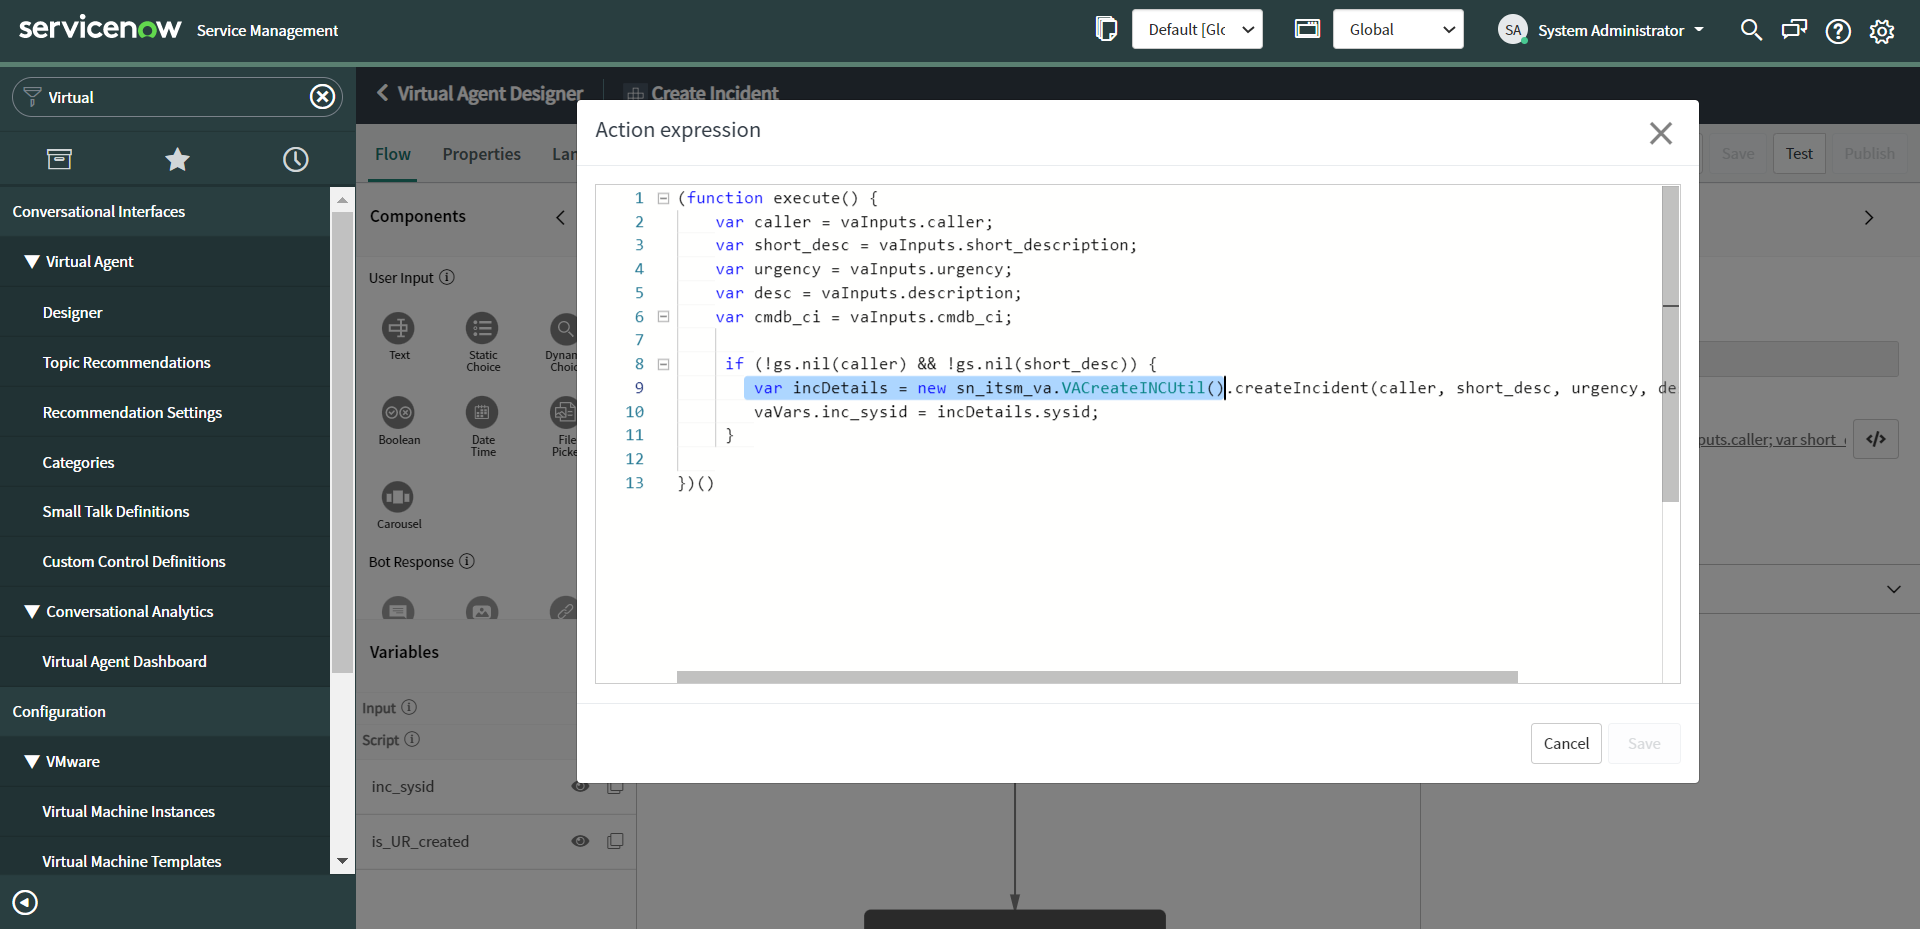Open the Help icon in header
The image size is (1920, 929).
click(x=1838, y=31)
